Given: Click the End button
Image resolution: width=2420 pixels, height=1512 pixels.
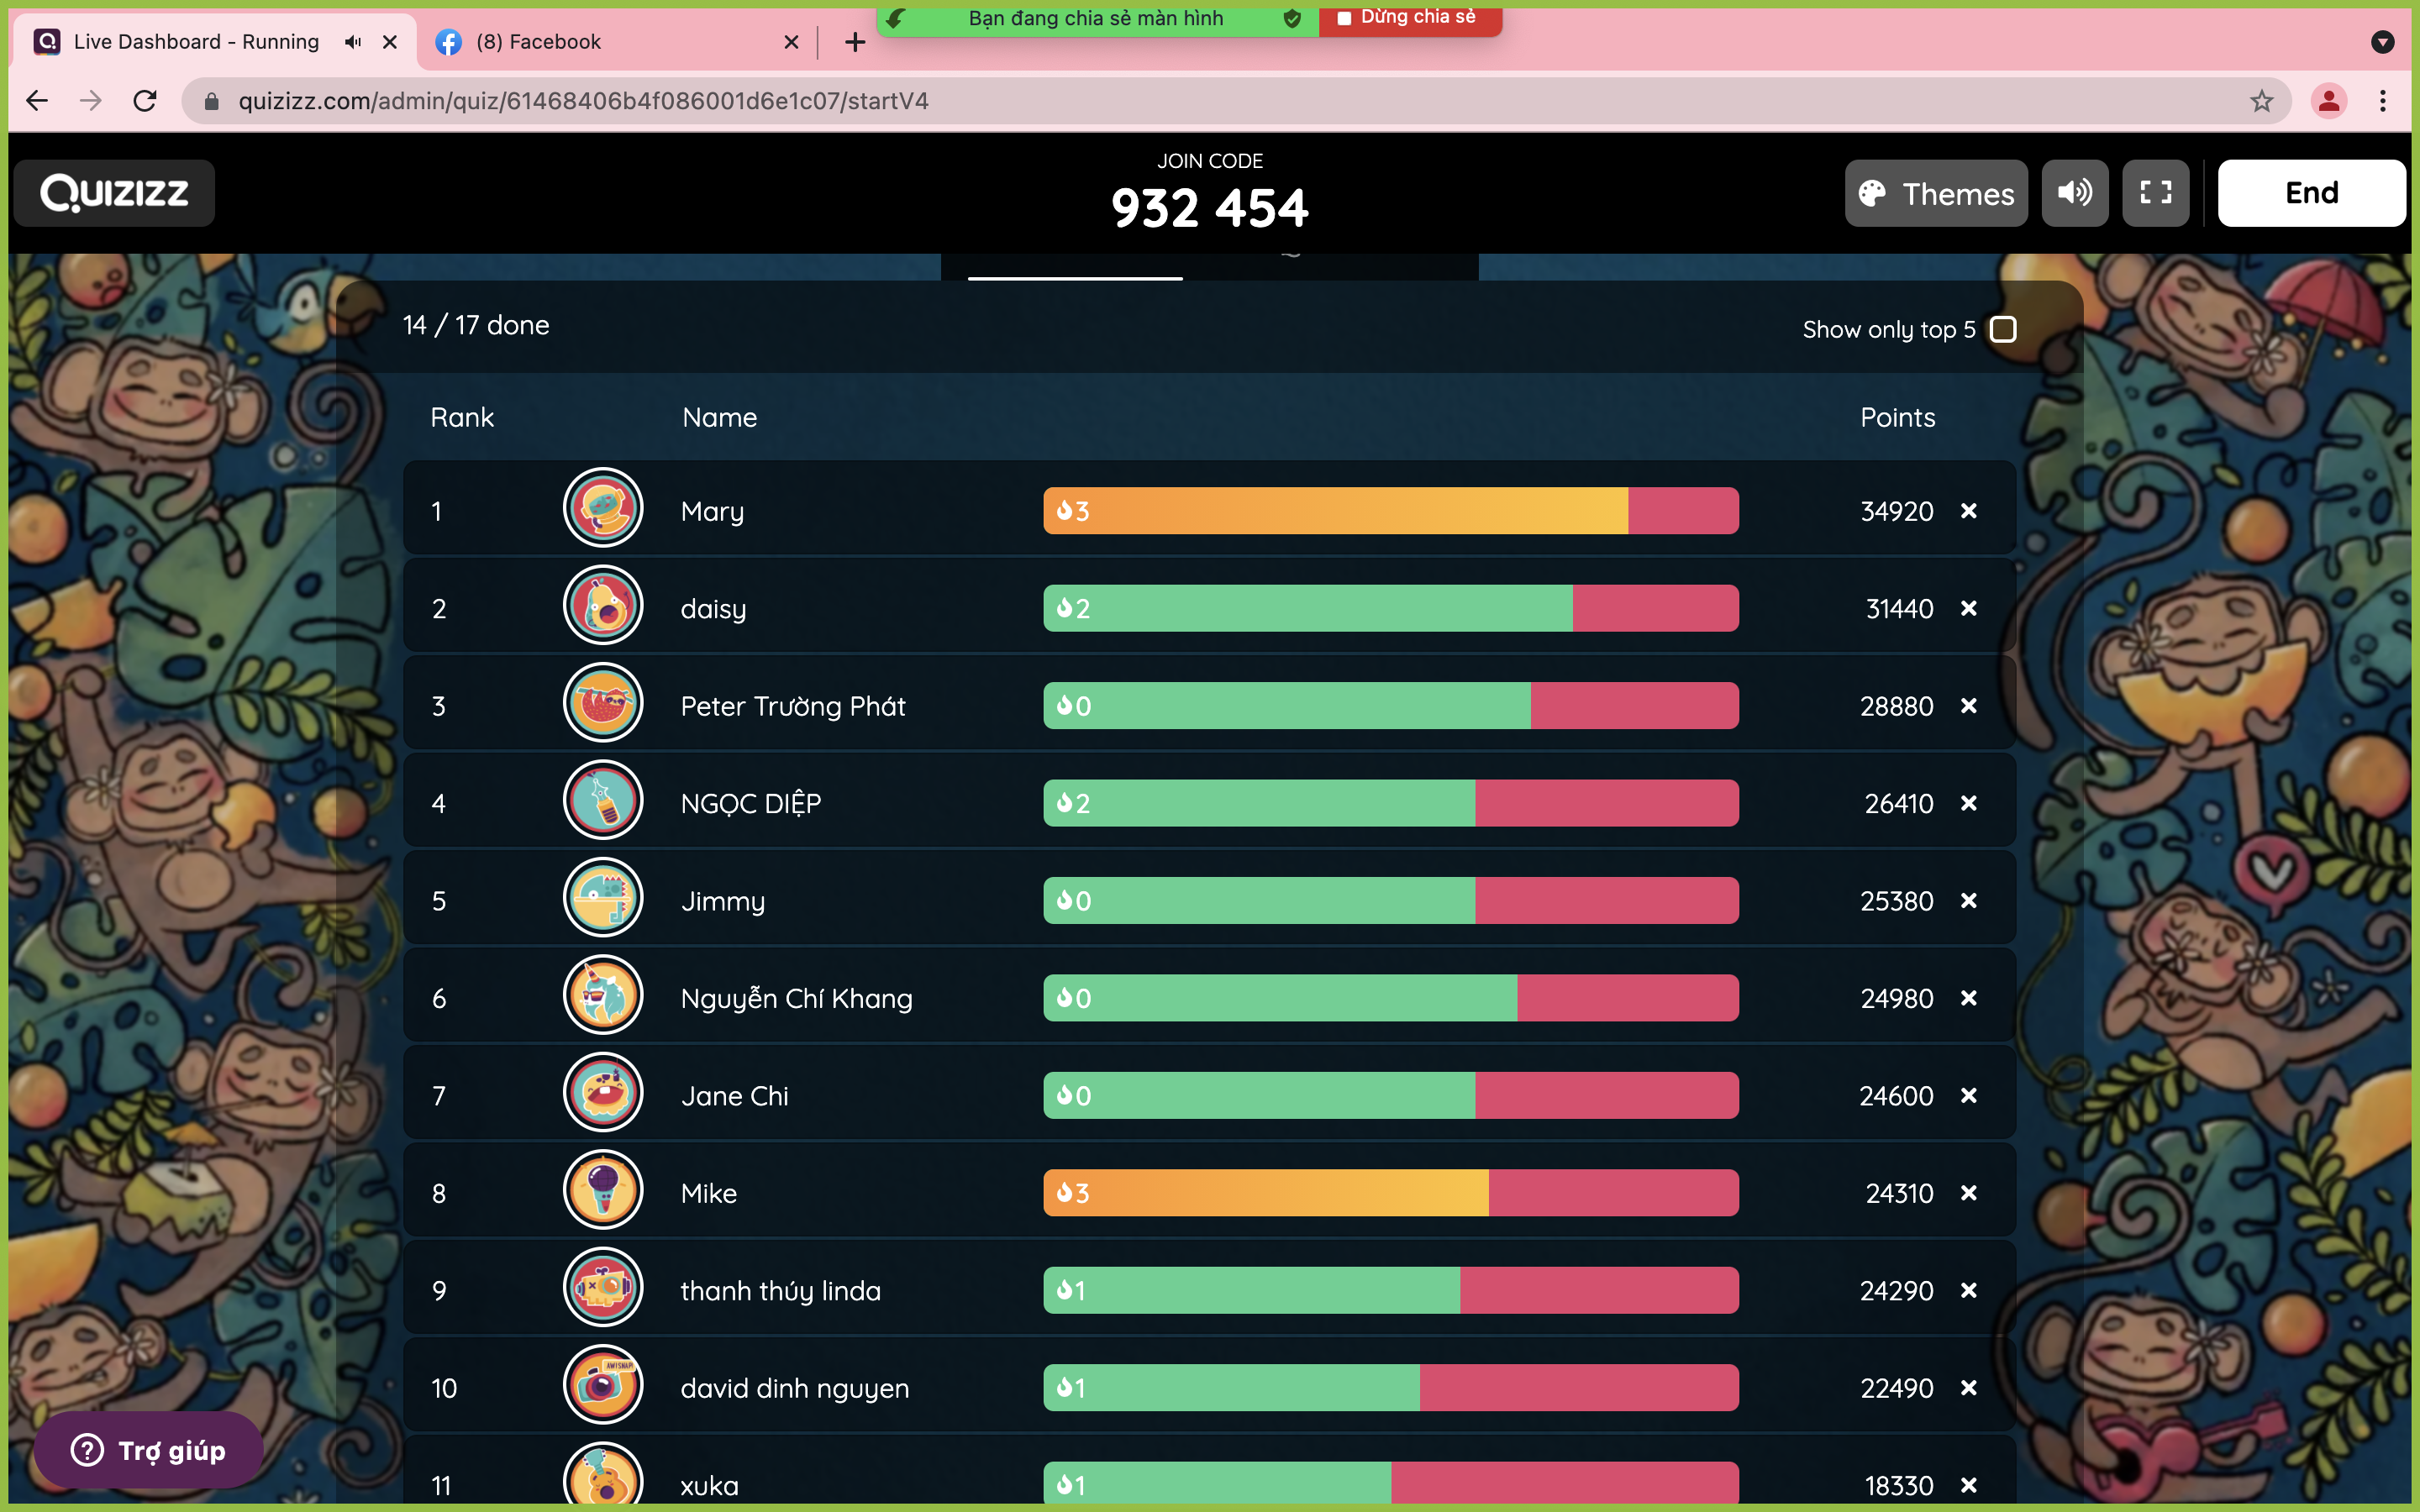Looking at the screenshot, I should coord(2312,193).
